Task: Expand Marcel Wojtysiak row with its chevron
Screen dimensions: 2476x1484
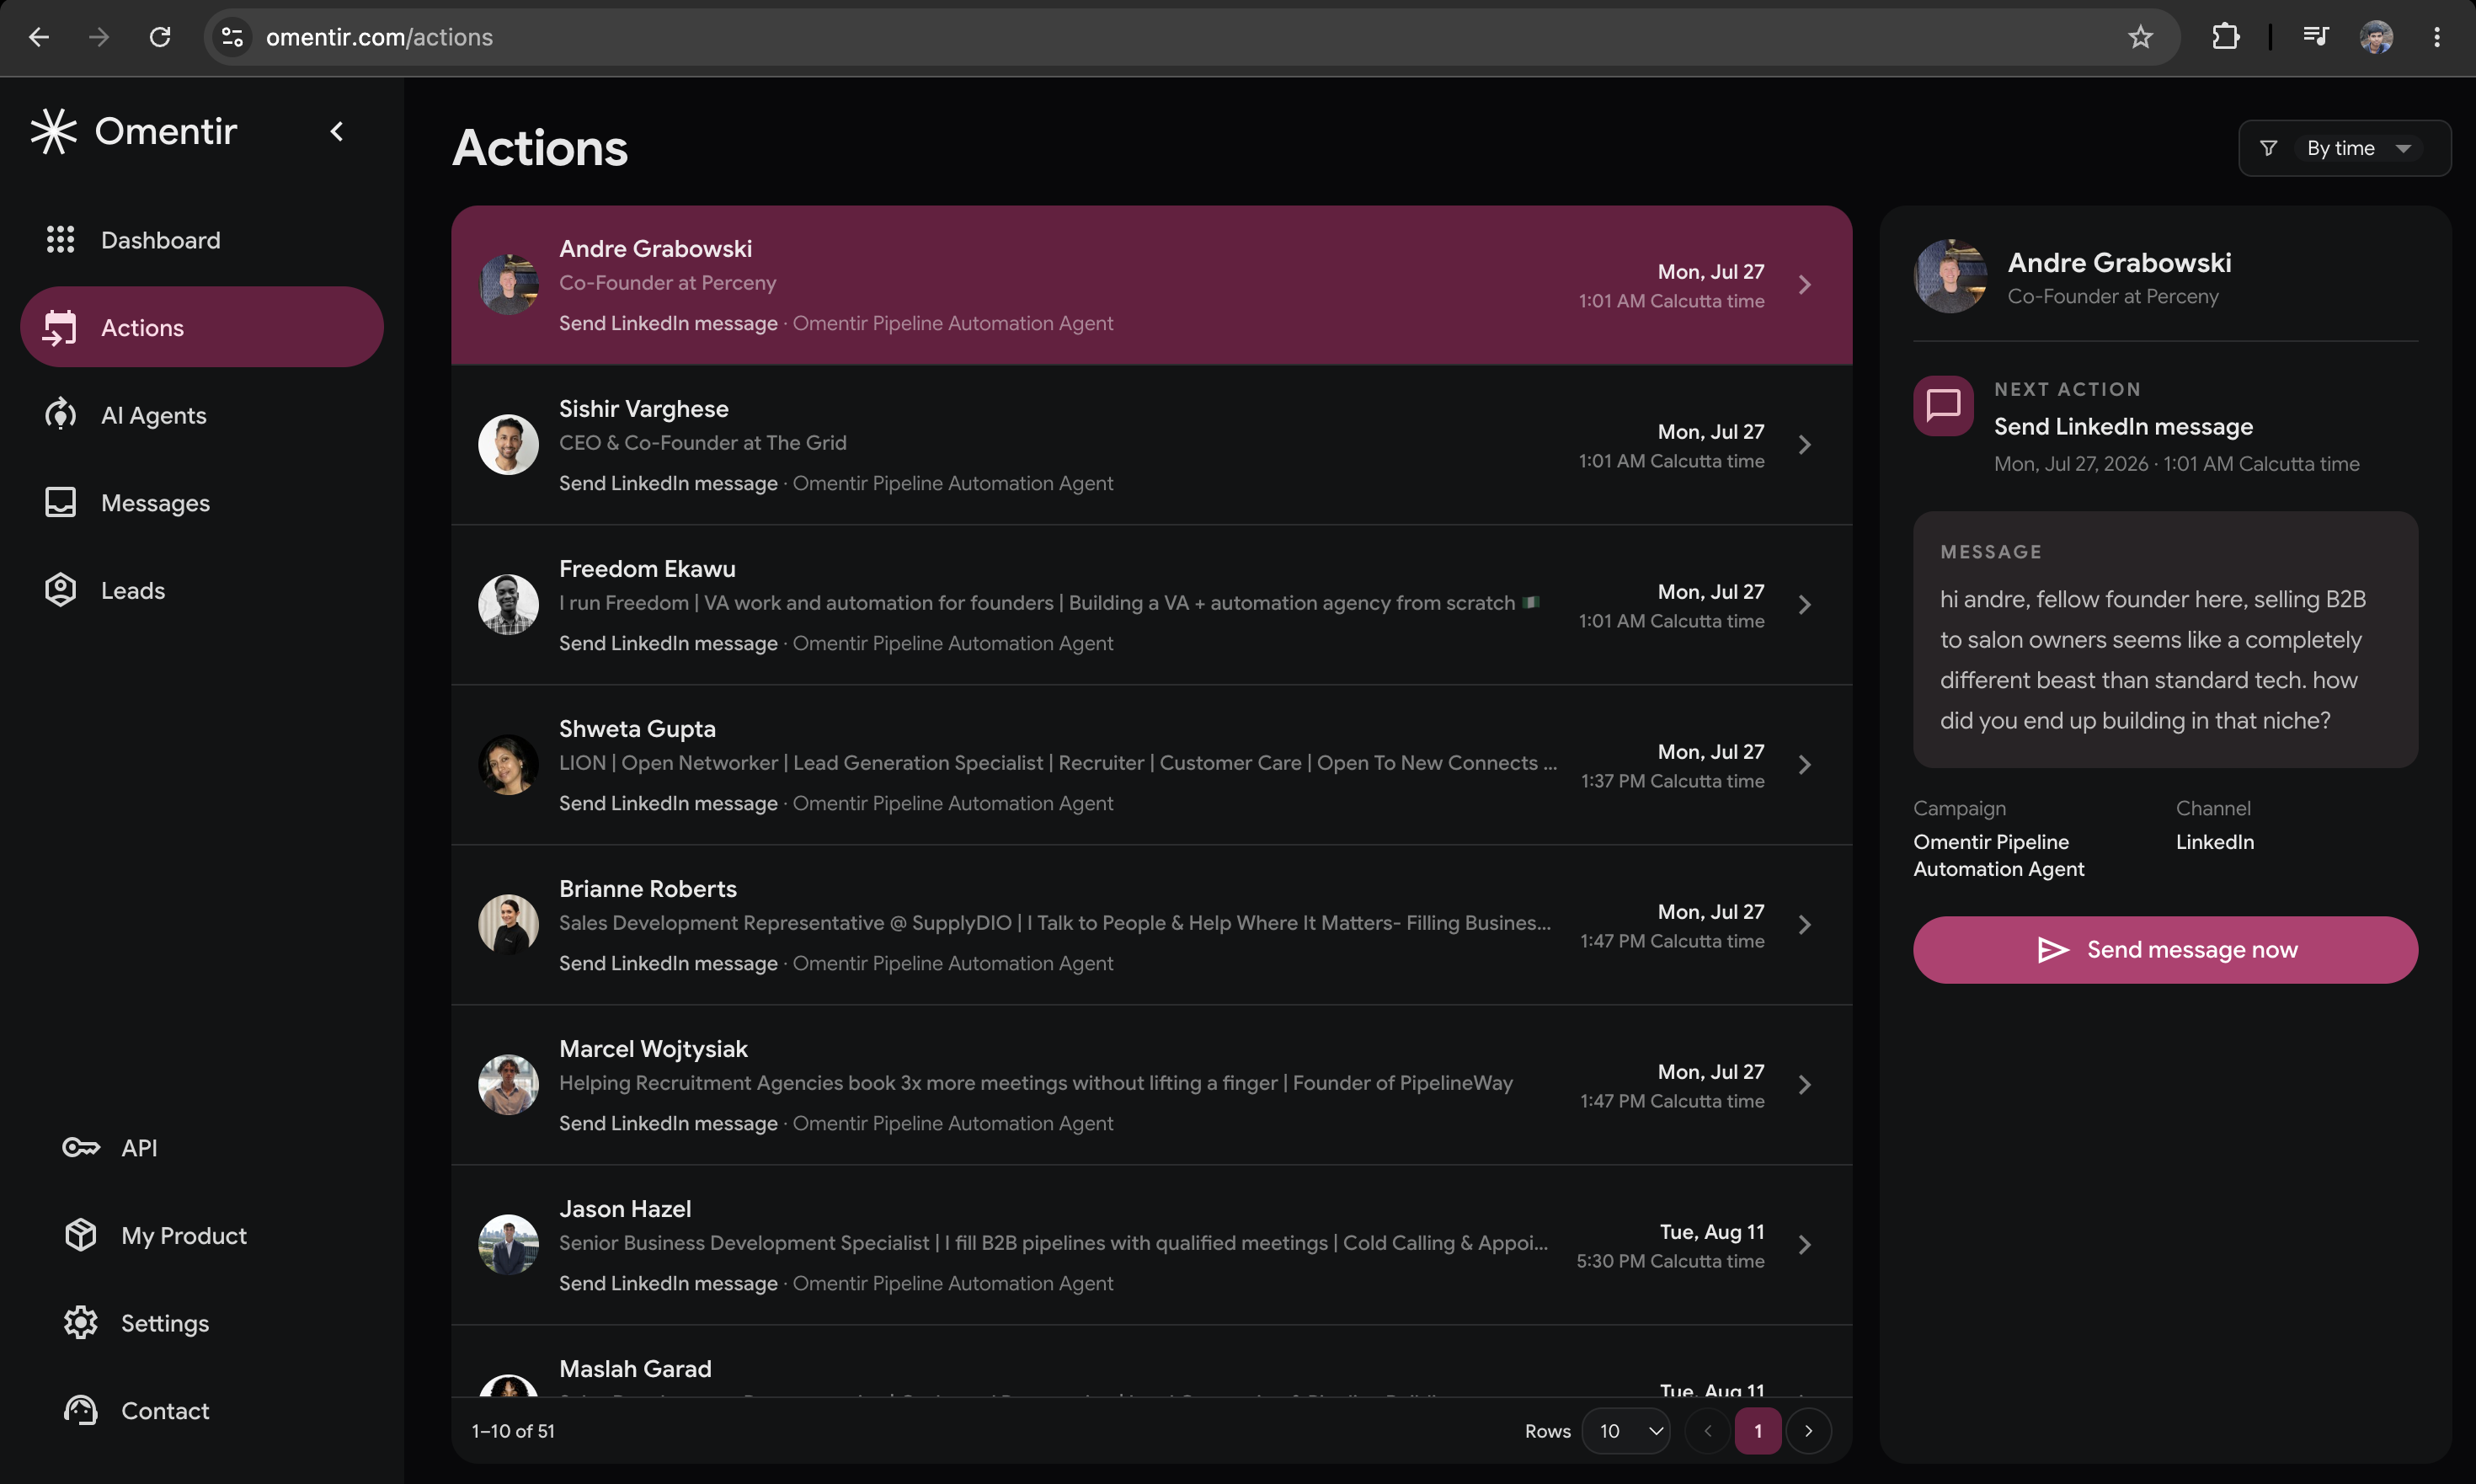Action: click(x=1805, y=1085)
